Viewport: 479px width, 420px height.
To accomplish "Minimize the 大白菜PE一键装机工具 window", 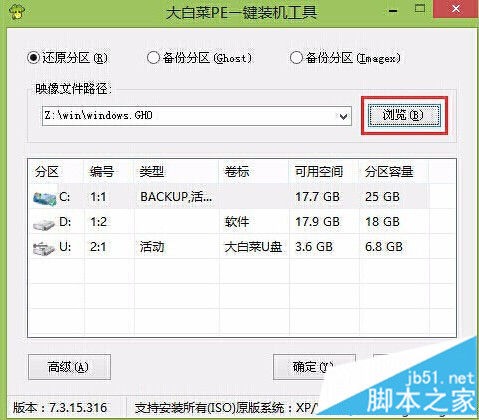I will point(393,11).
